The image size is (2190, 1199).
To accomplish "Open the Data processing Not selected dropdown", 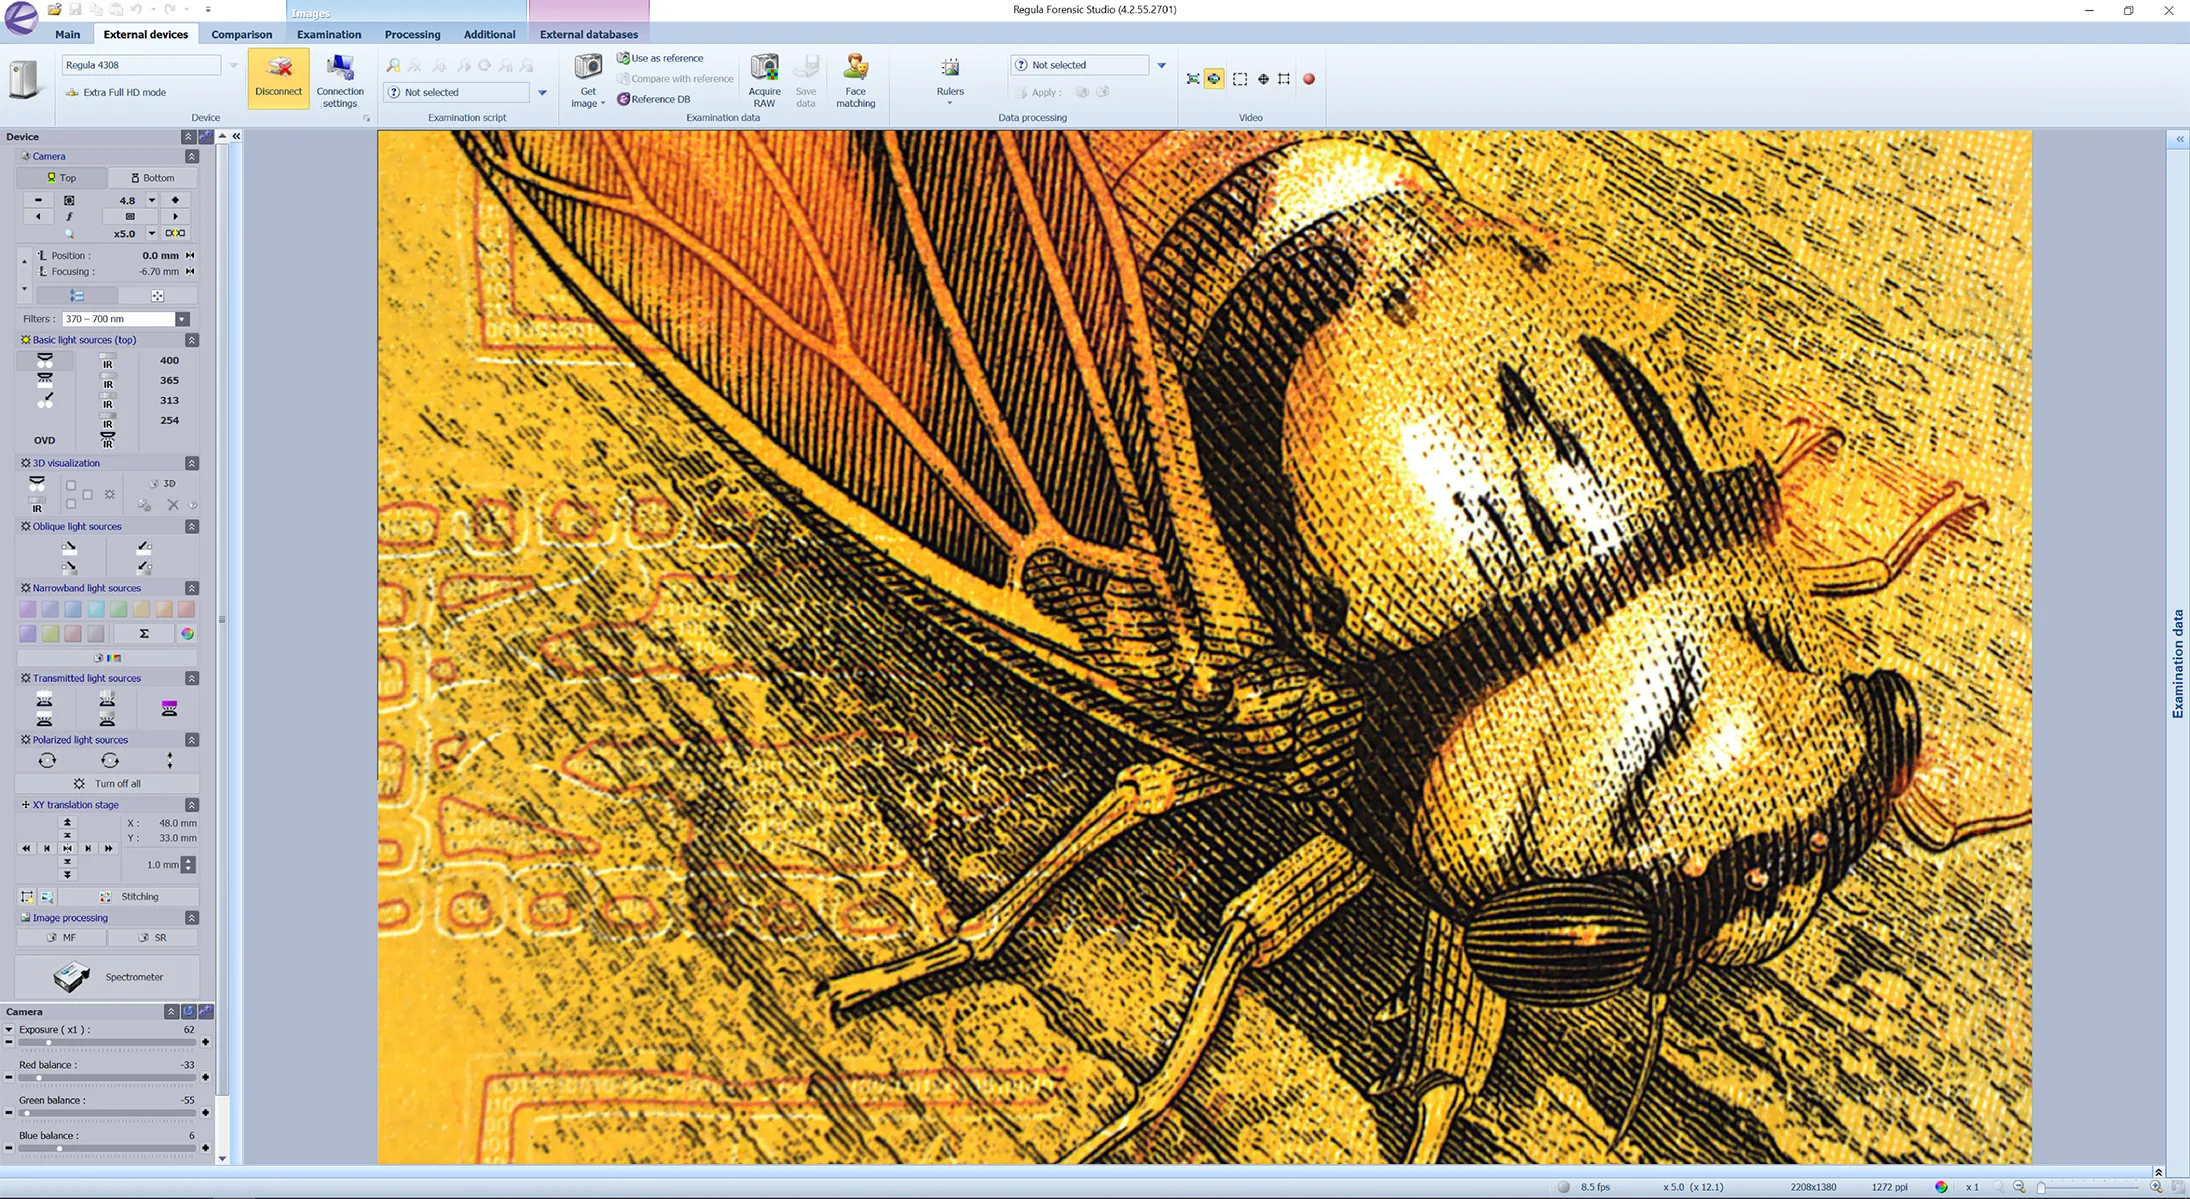I will click(x=1161, y=65).
